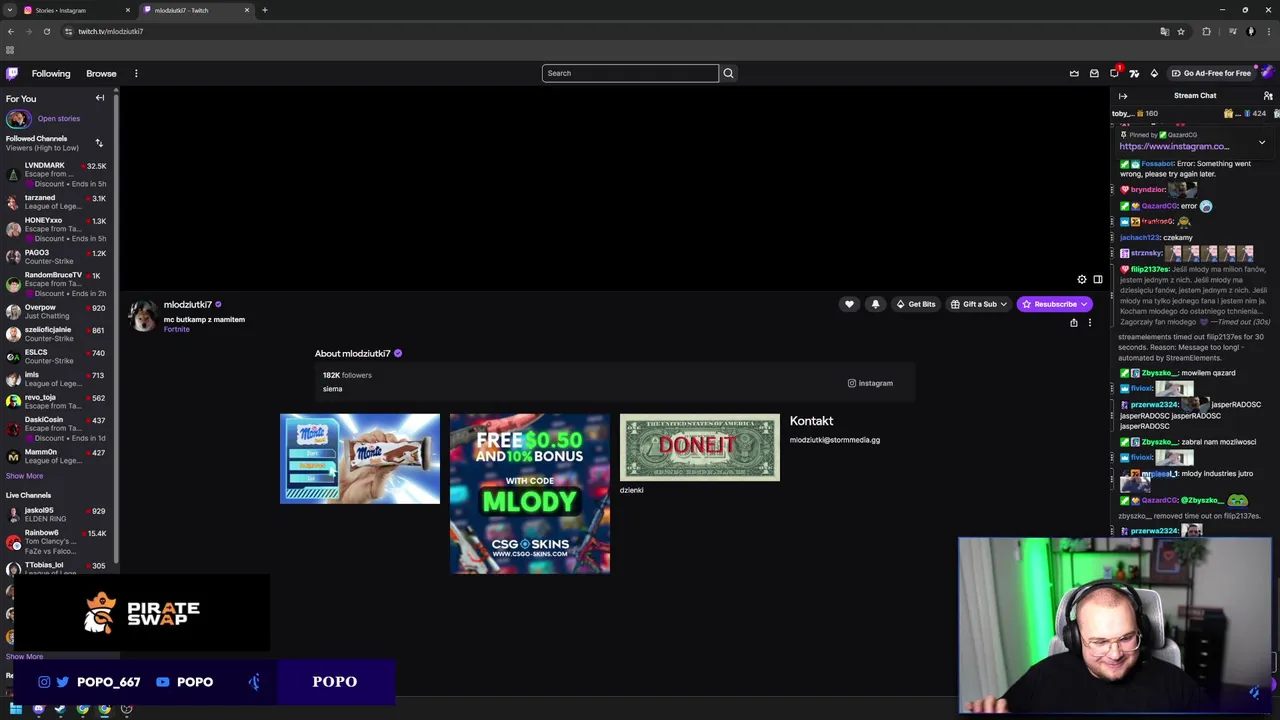
Task: Open the instagram social link
Action: 870,383
